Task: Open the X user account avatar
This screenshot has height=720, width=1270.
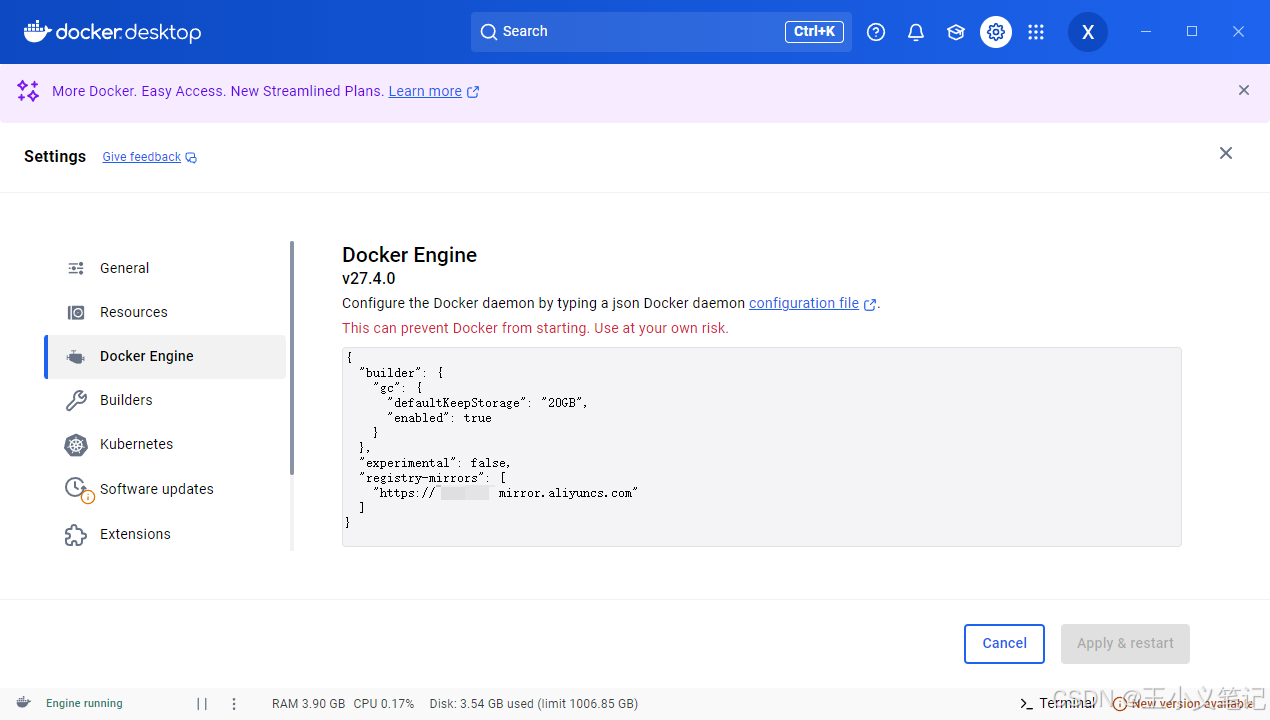Action: 1088,32
